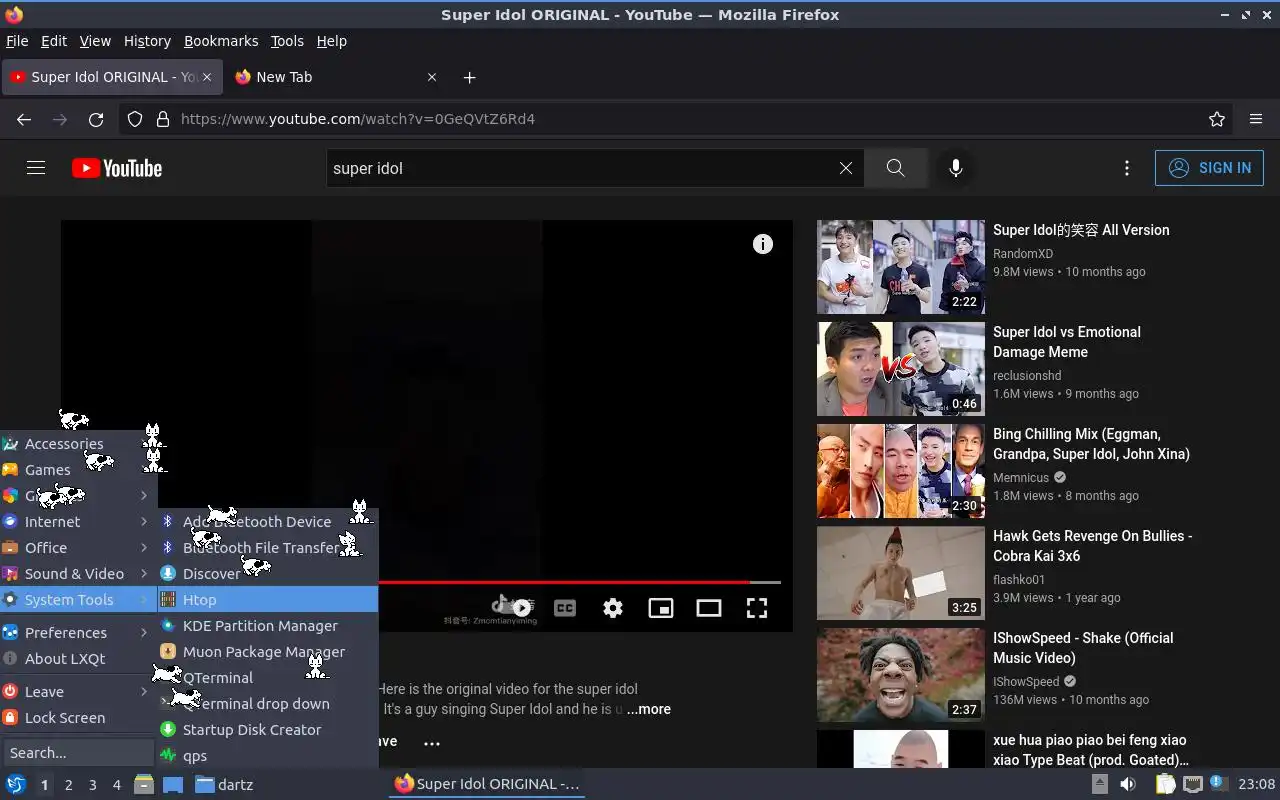Expand the Games submenu
1280x800 pixels.
pos(79,469)
